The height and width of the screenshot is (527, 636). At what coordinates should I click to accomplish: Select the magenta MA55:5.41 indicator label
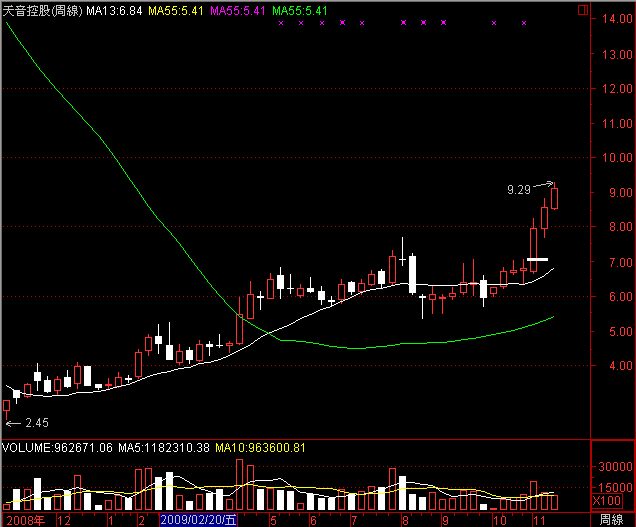point(238,11)
